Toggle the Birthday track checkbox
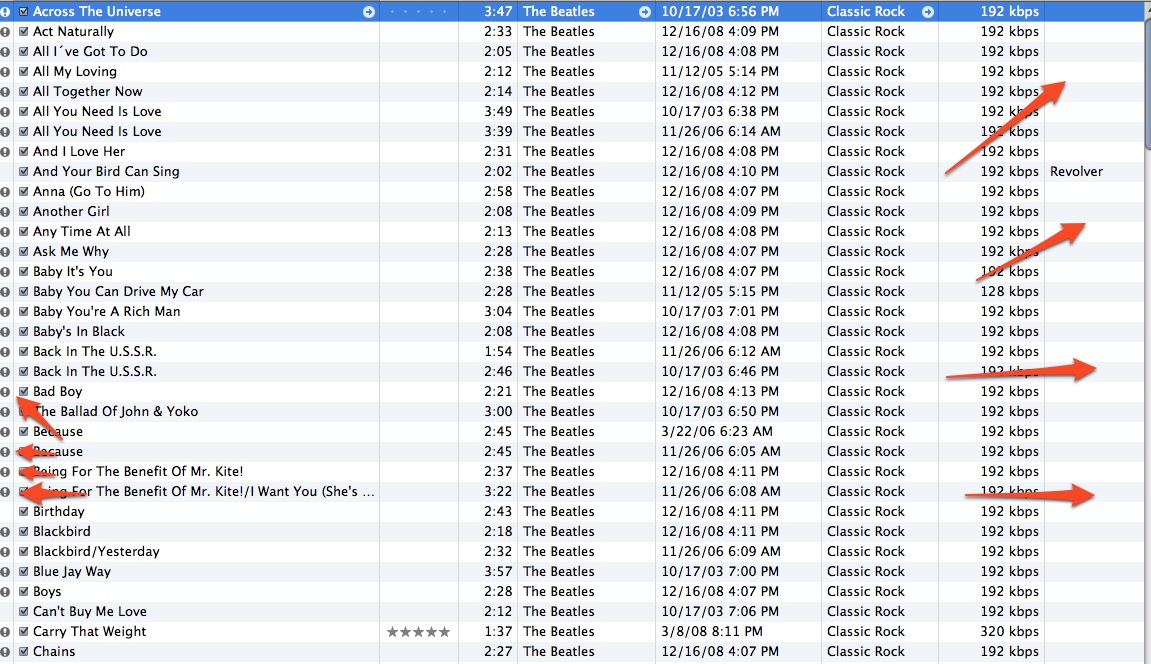The height and width of the screenshot is (664, 1151). pyautogui.click(x=23, y=511)
